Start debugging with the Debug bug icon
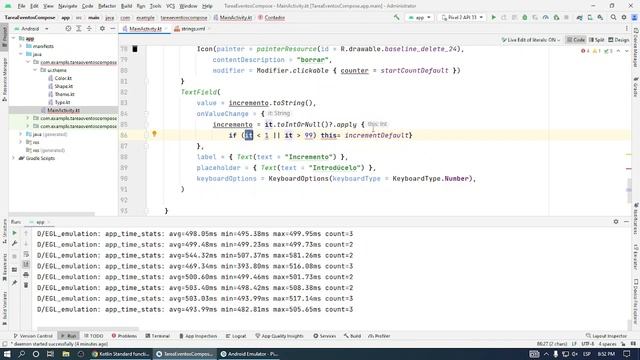 click(x=524, y=18)
